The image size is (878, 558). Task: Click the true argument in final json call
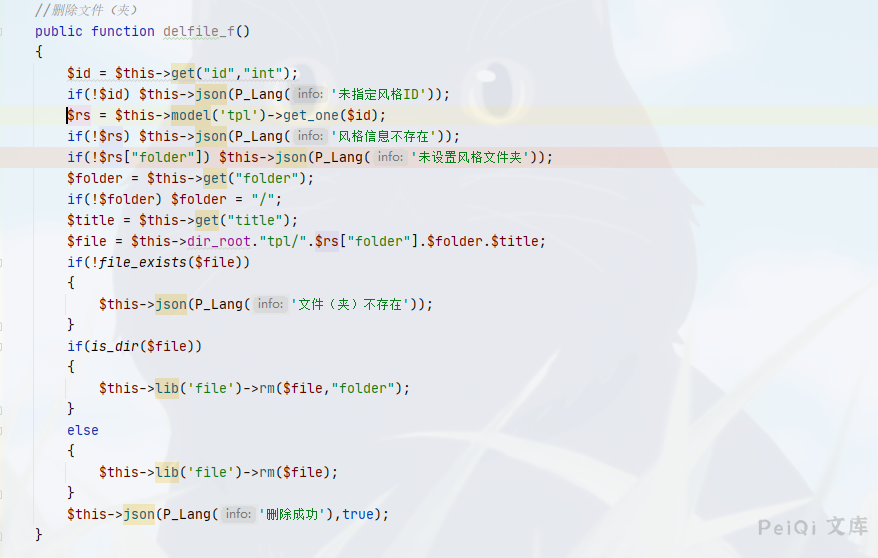point(358,514)
